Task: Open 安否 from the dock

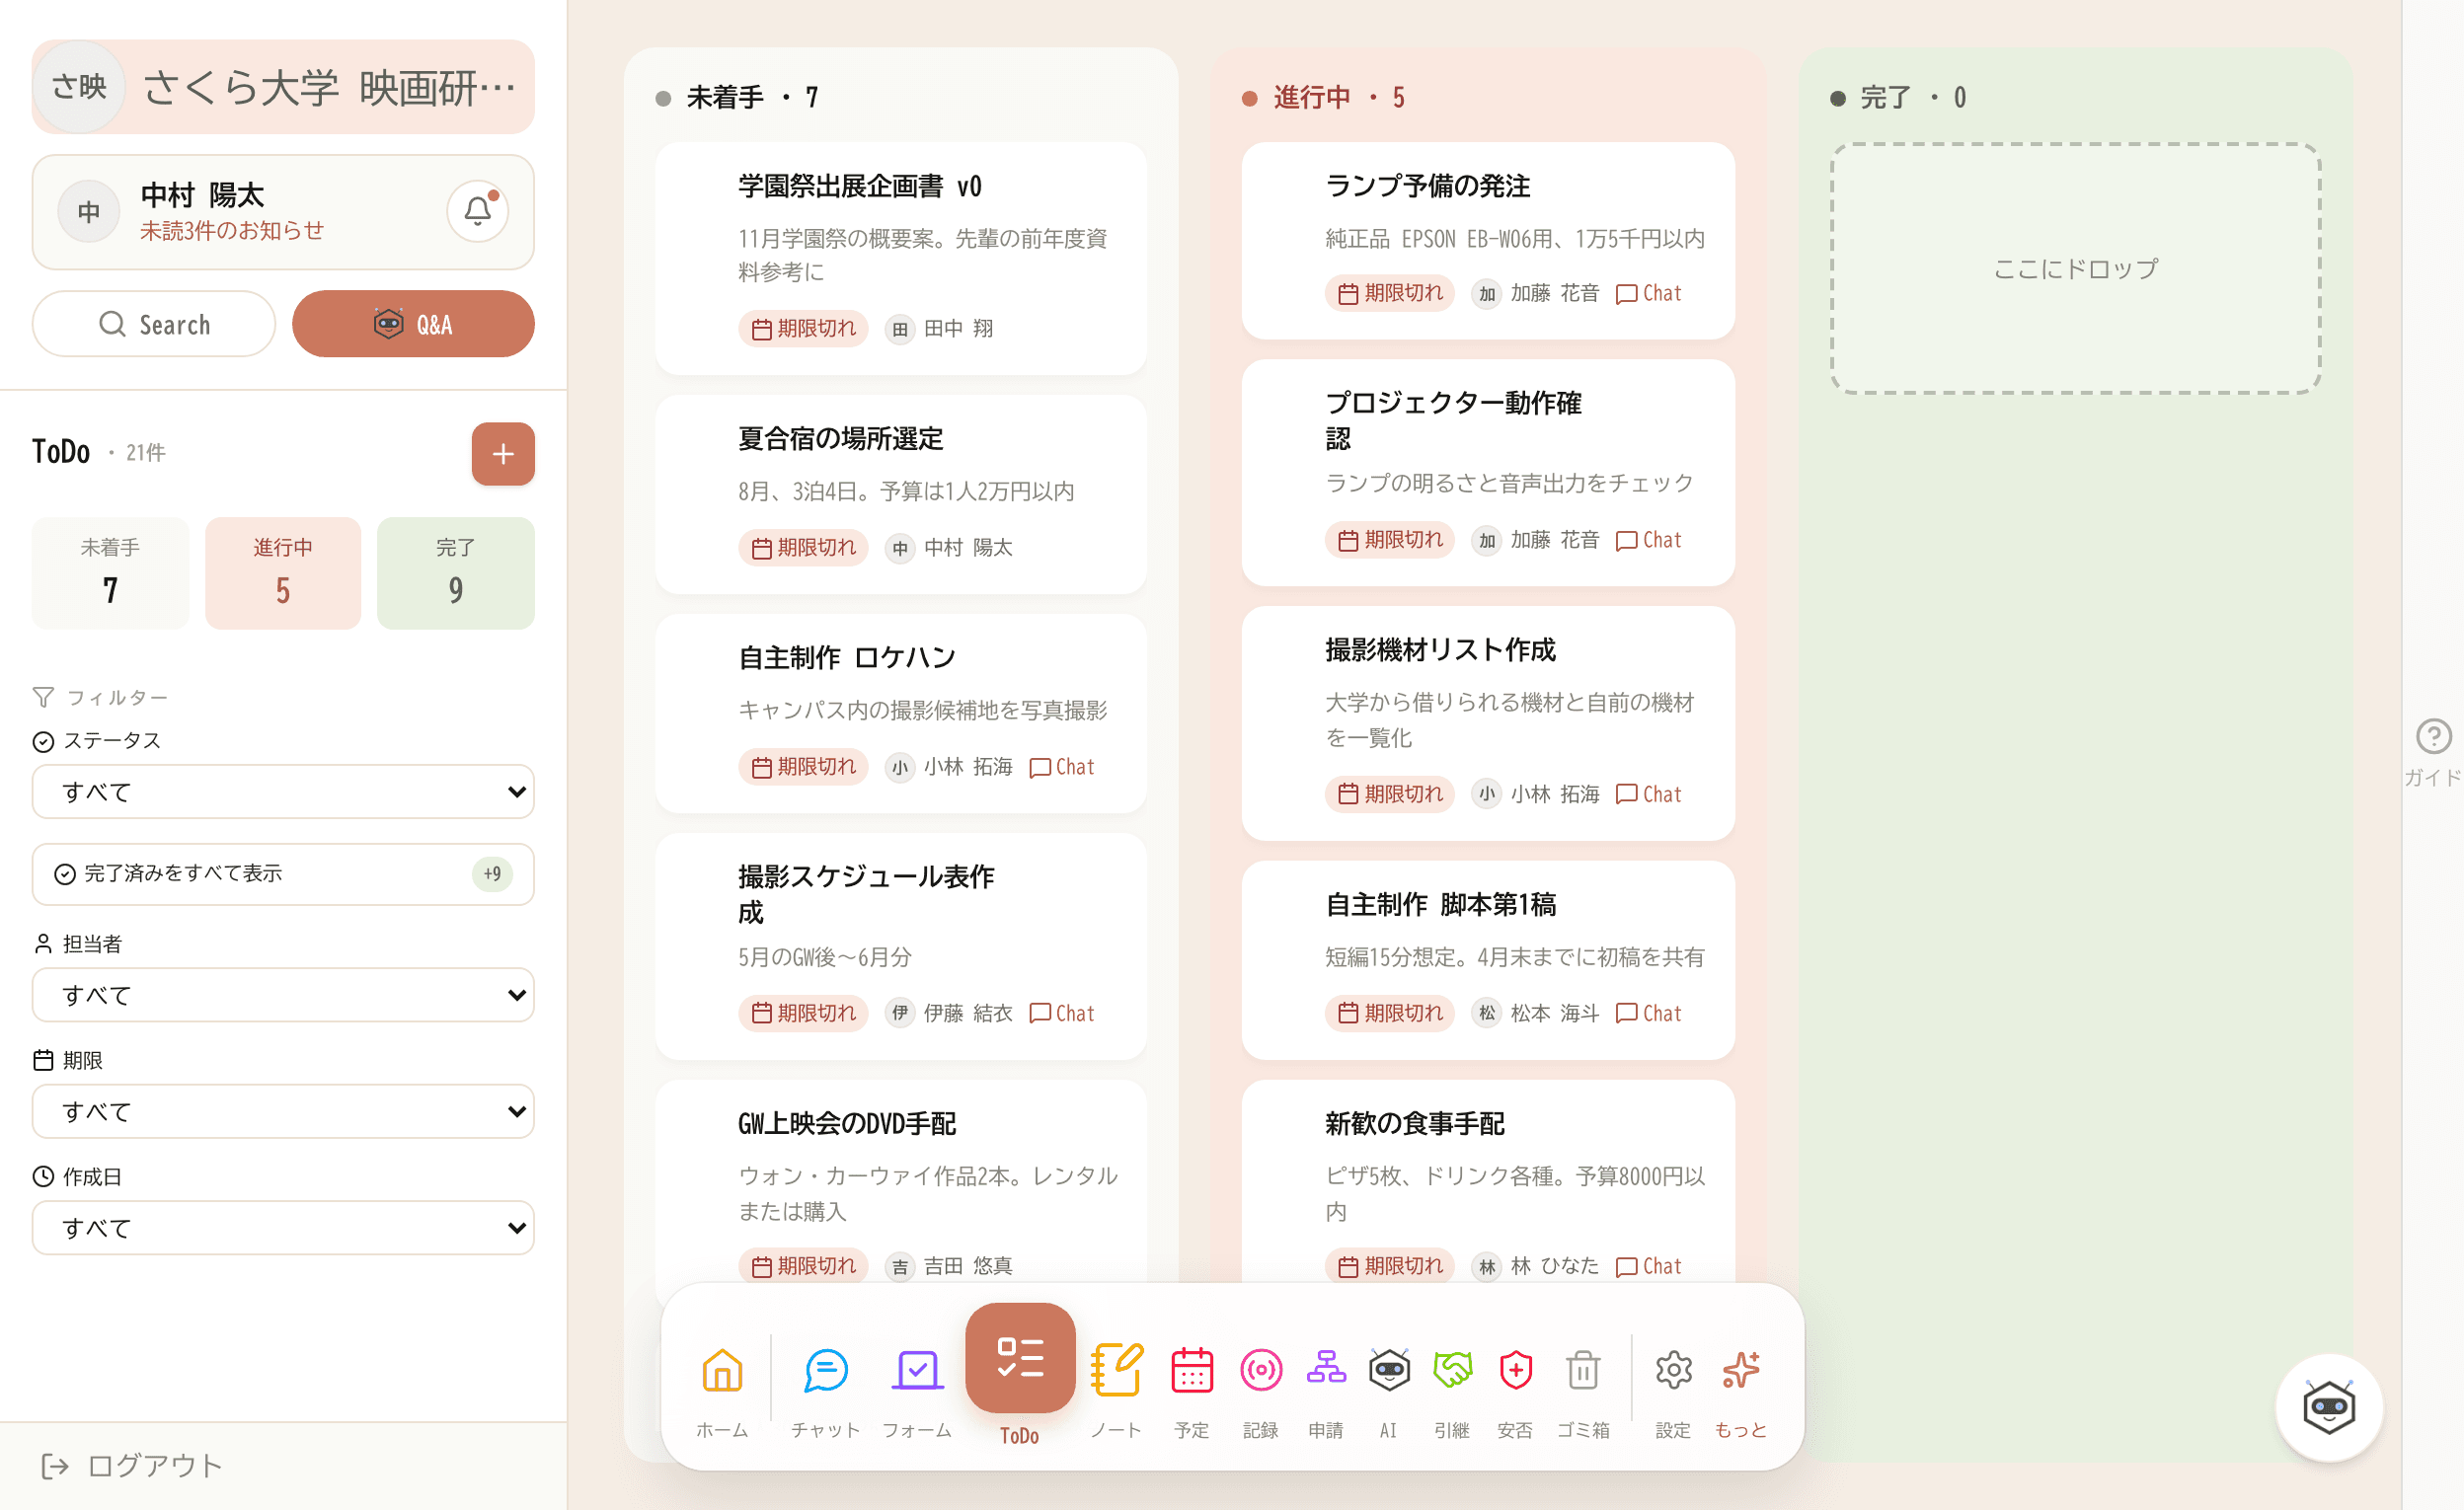Action: pos(1516,1391)
